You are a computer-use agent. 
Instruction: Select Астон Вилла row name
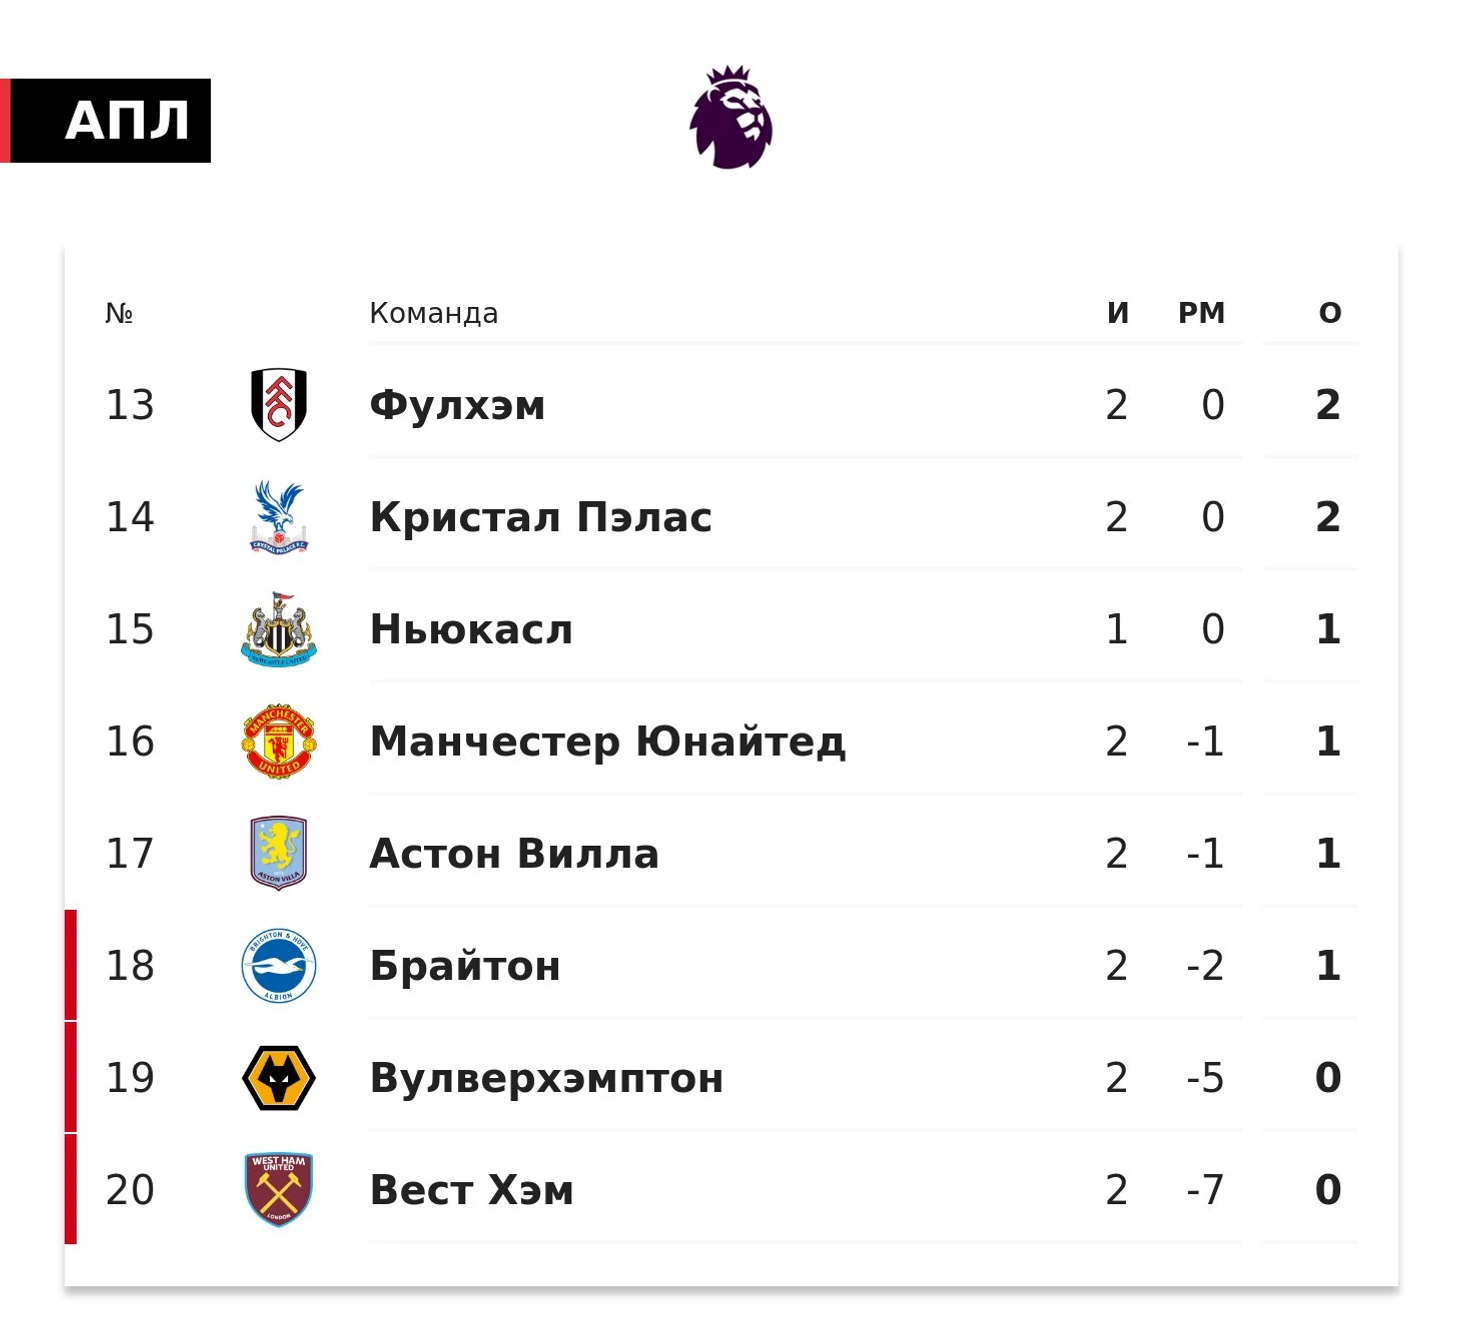coord(514,853)
